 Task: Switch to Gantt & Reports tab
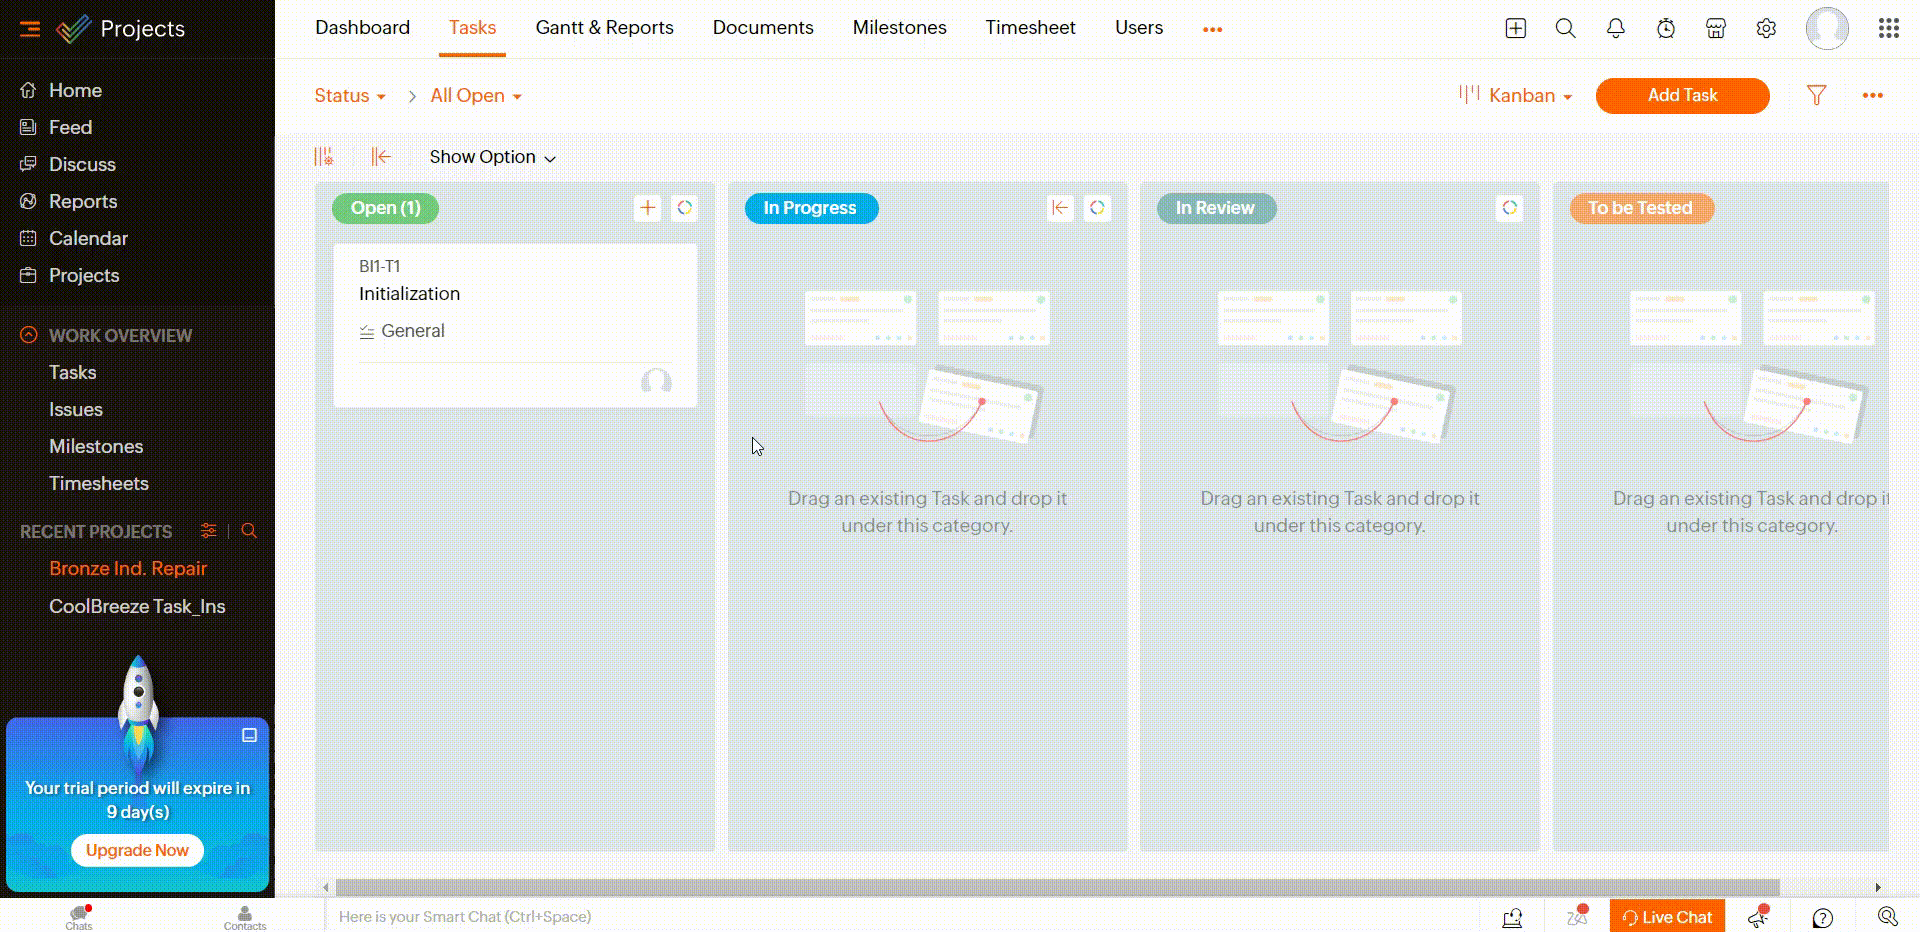pos(604,28)
